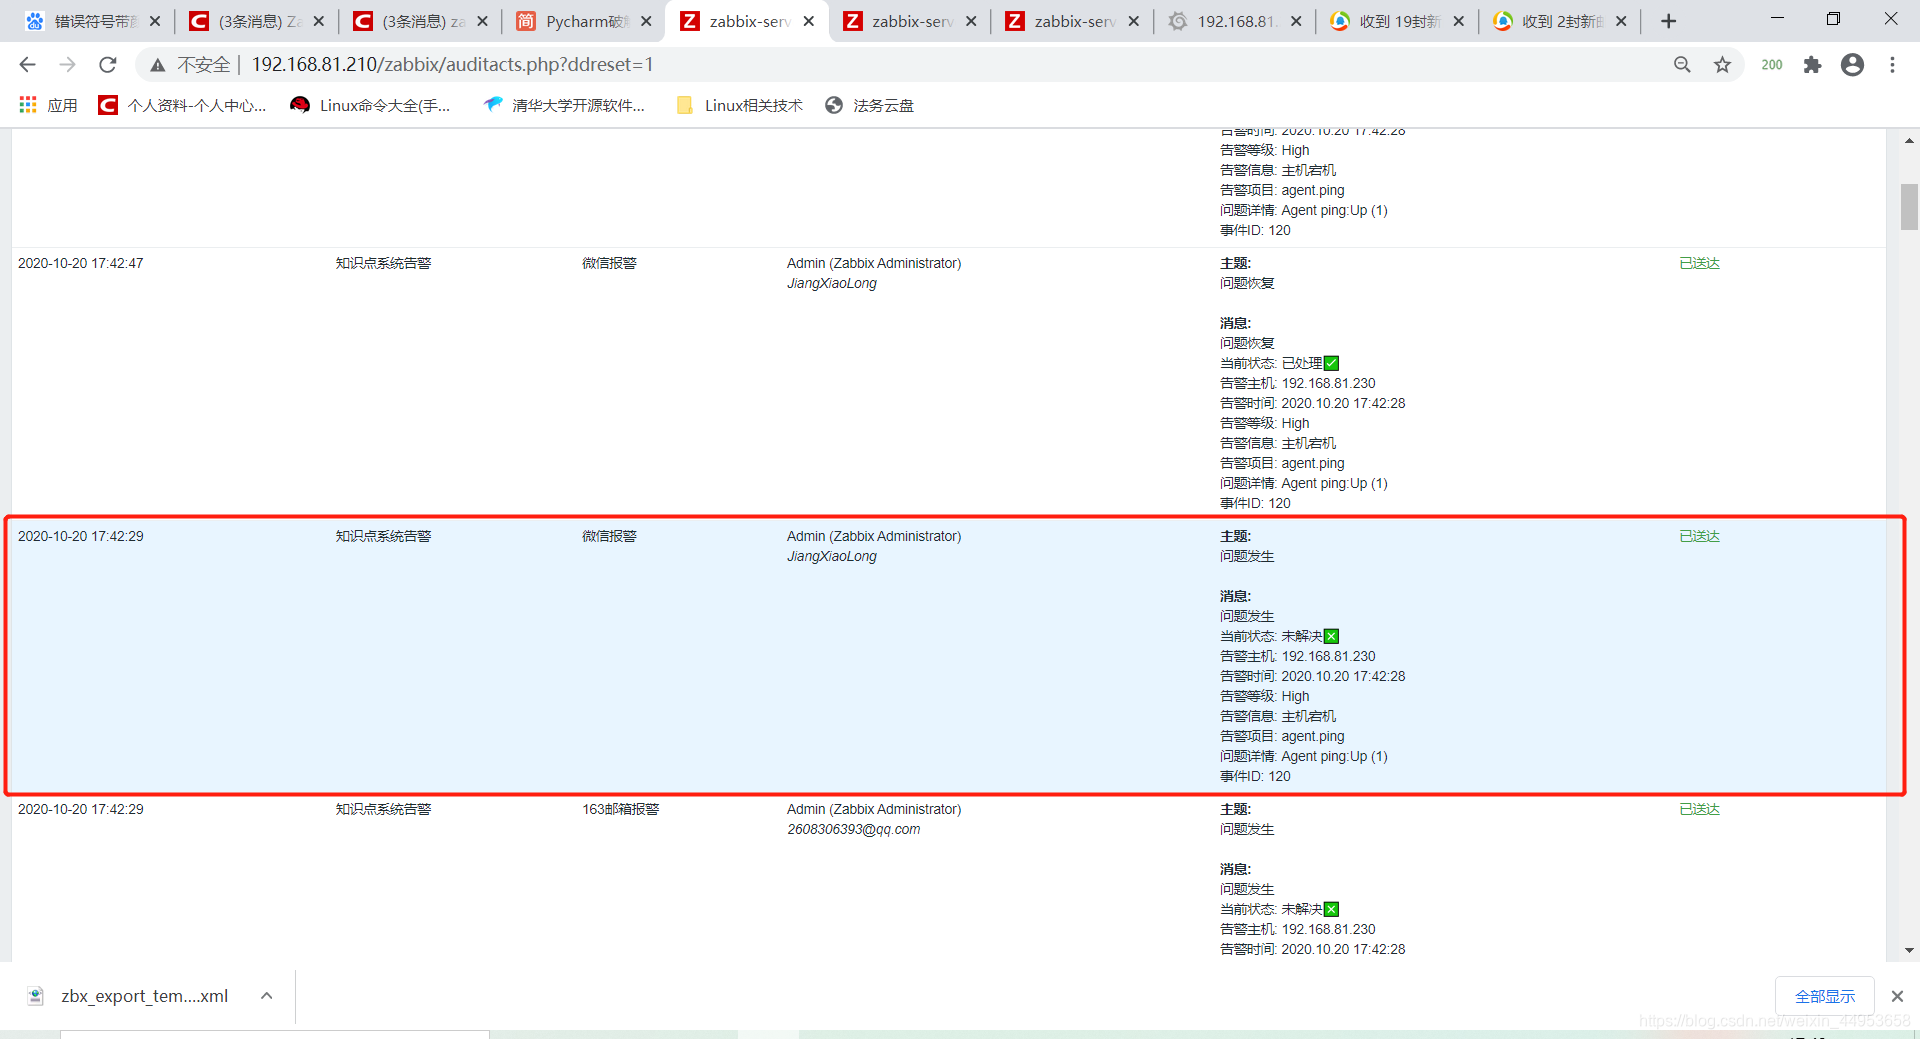Reload the current page
1920x1039 pixels.
point(107,64)
